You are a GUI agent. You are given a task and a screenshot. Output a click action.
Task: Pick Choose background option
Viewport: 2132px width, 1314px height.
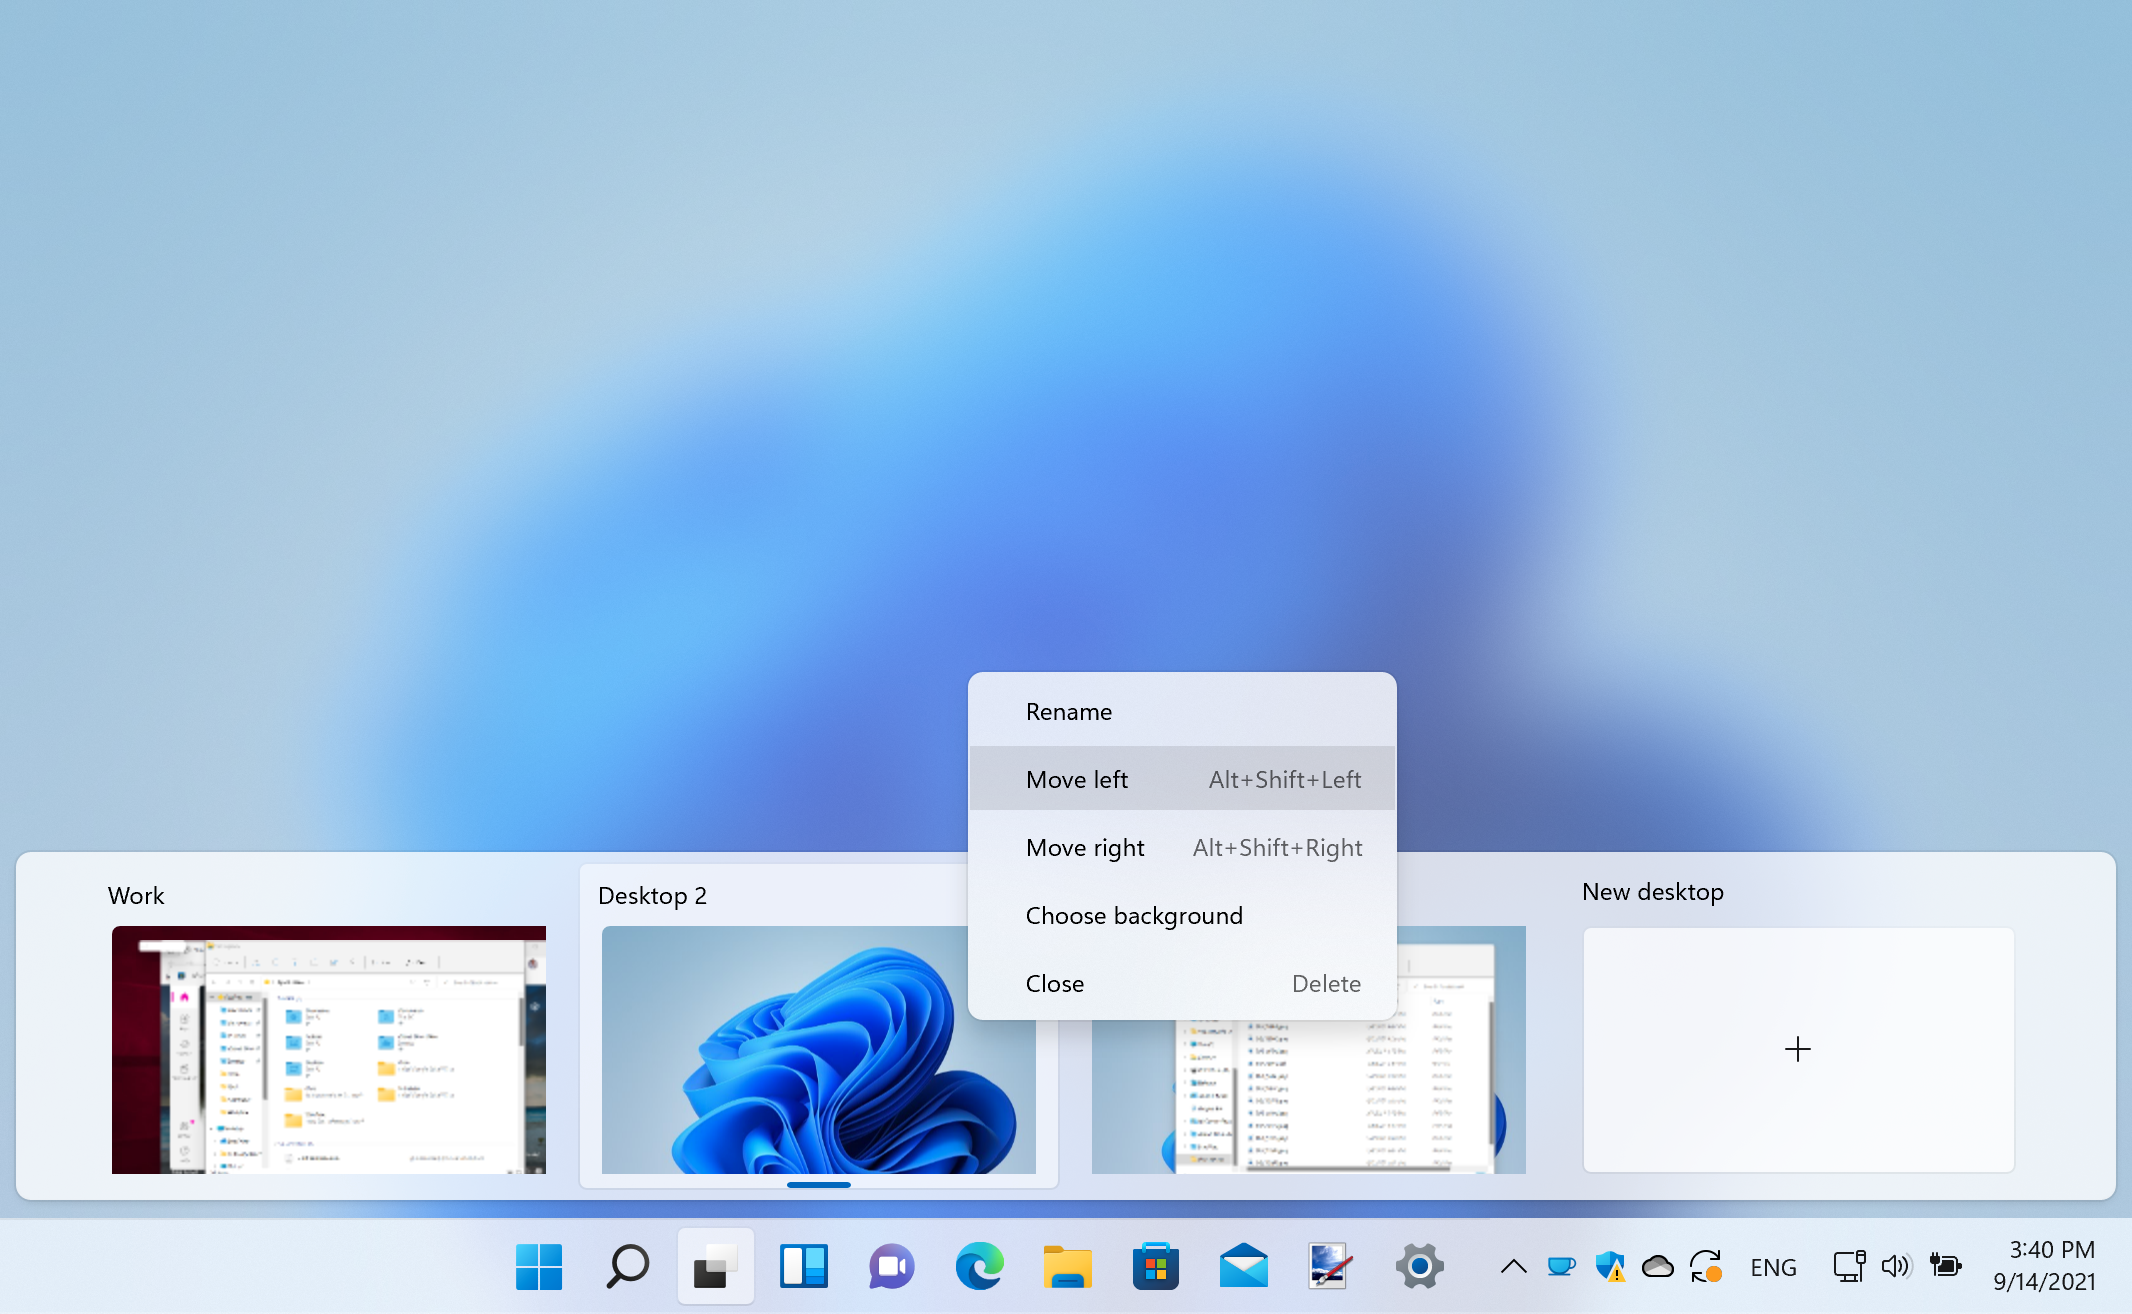1182,915
